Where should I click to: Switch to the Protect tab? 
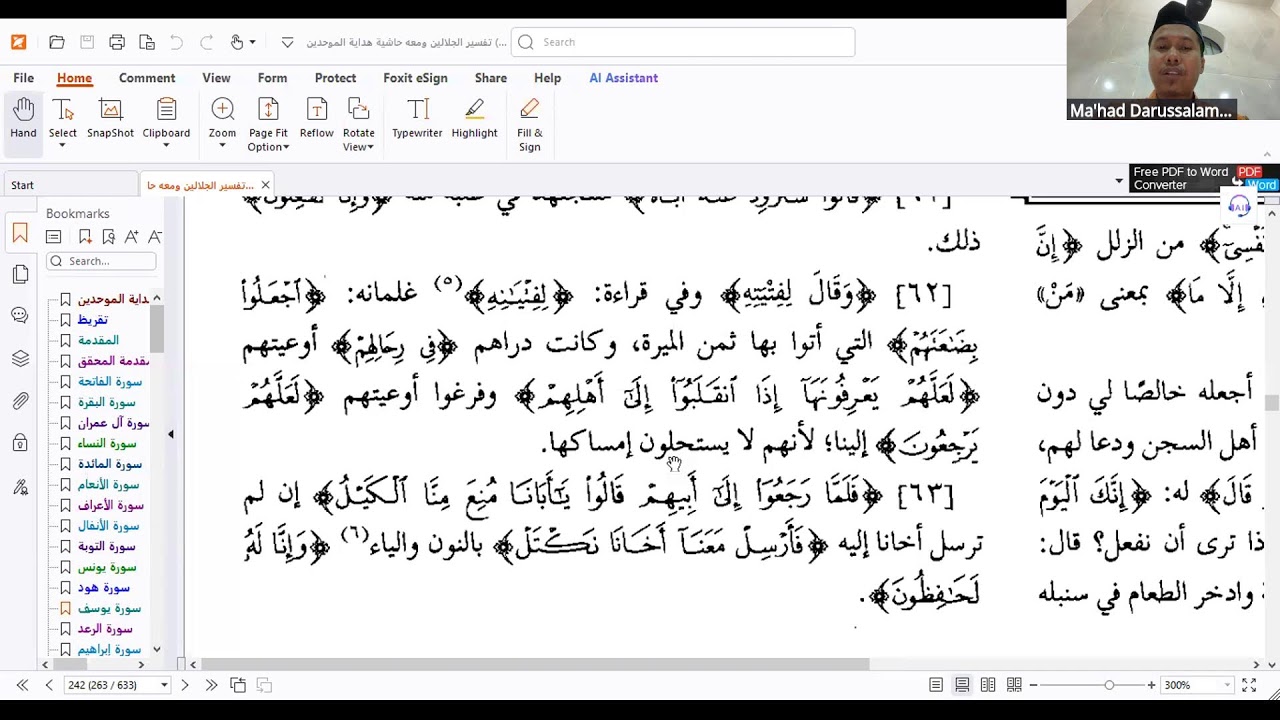[335, 78]
